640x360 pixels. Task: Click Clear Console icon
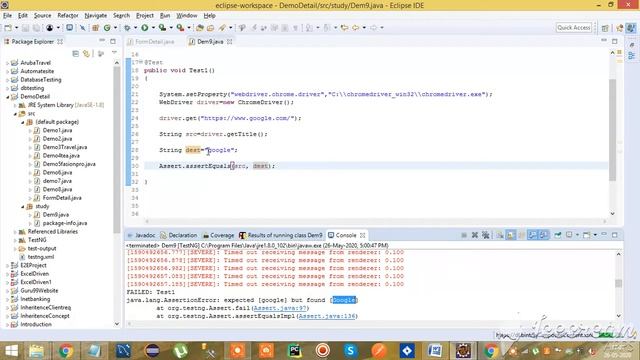pyautogui.click(x=500, y=235)
